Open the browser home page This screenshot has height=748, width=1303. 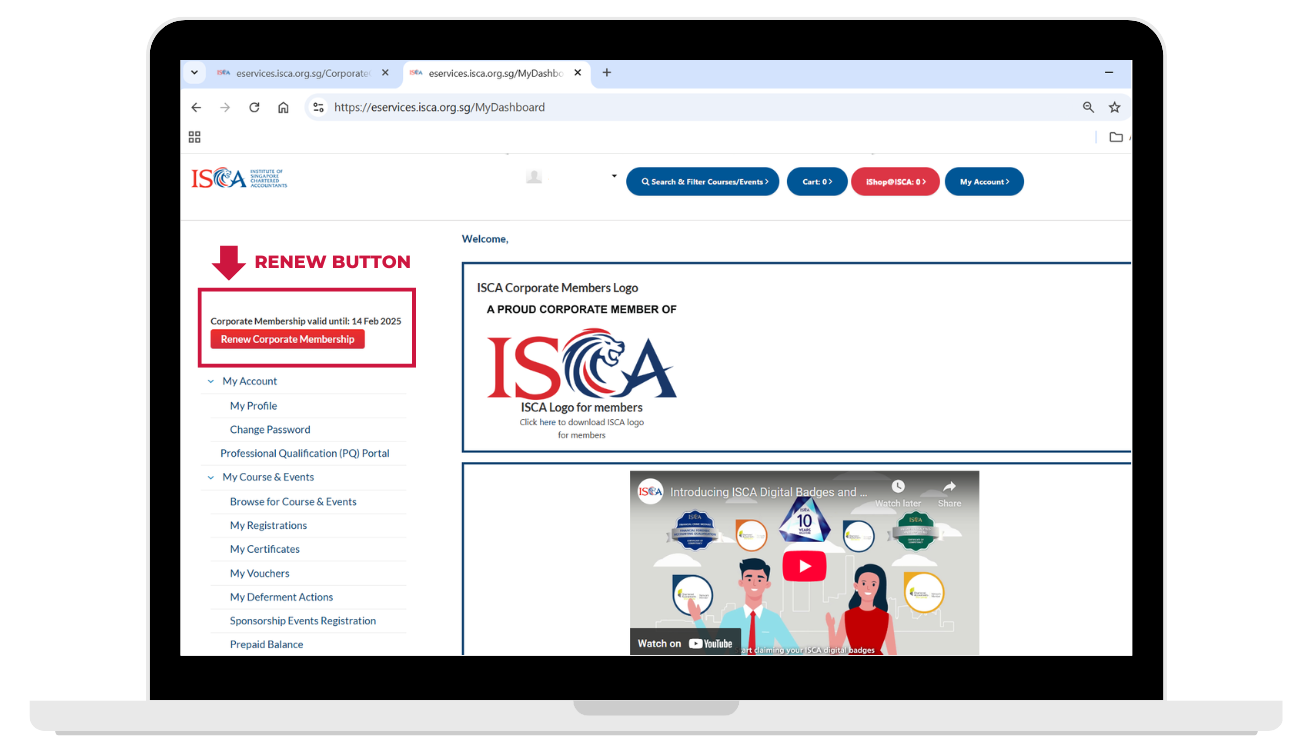click(283, 107)
